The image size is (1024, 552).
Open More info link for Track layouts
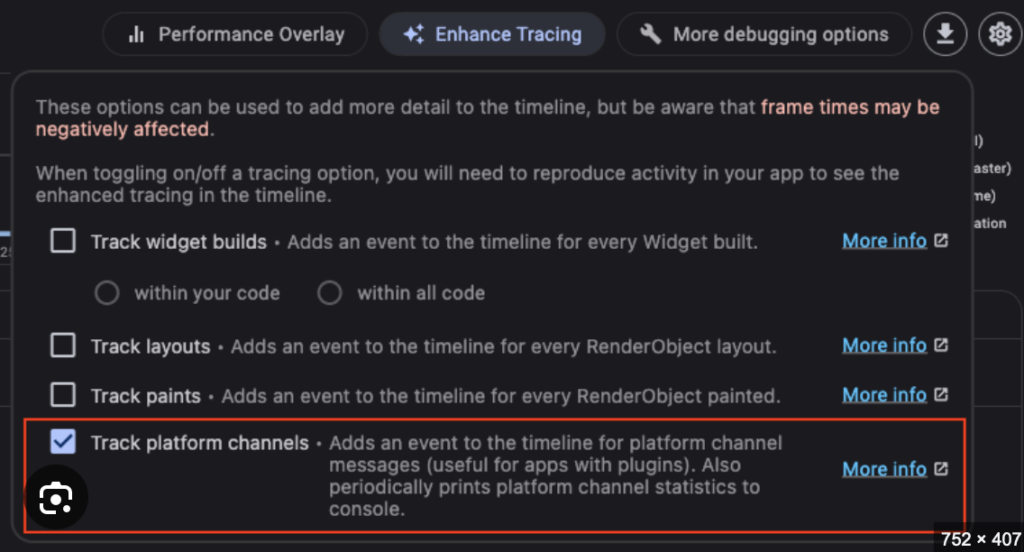click(884, 345)
